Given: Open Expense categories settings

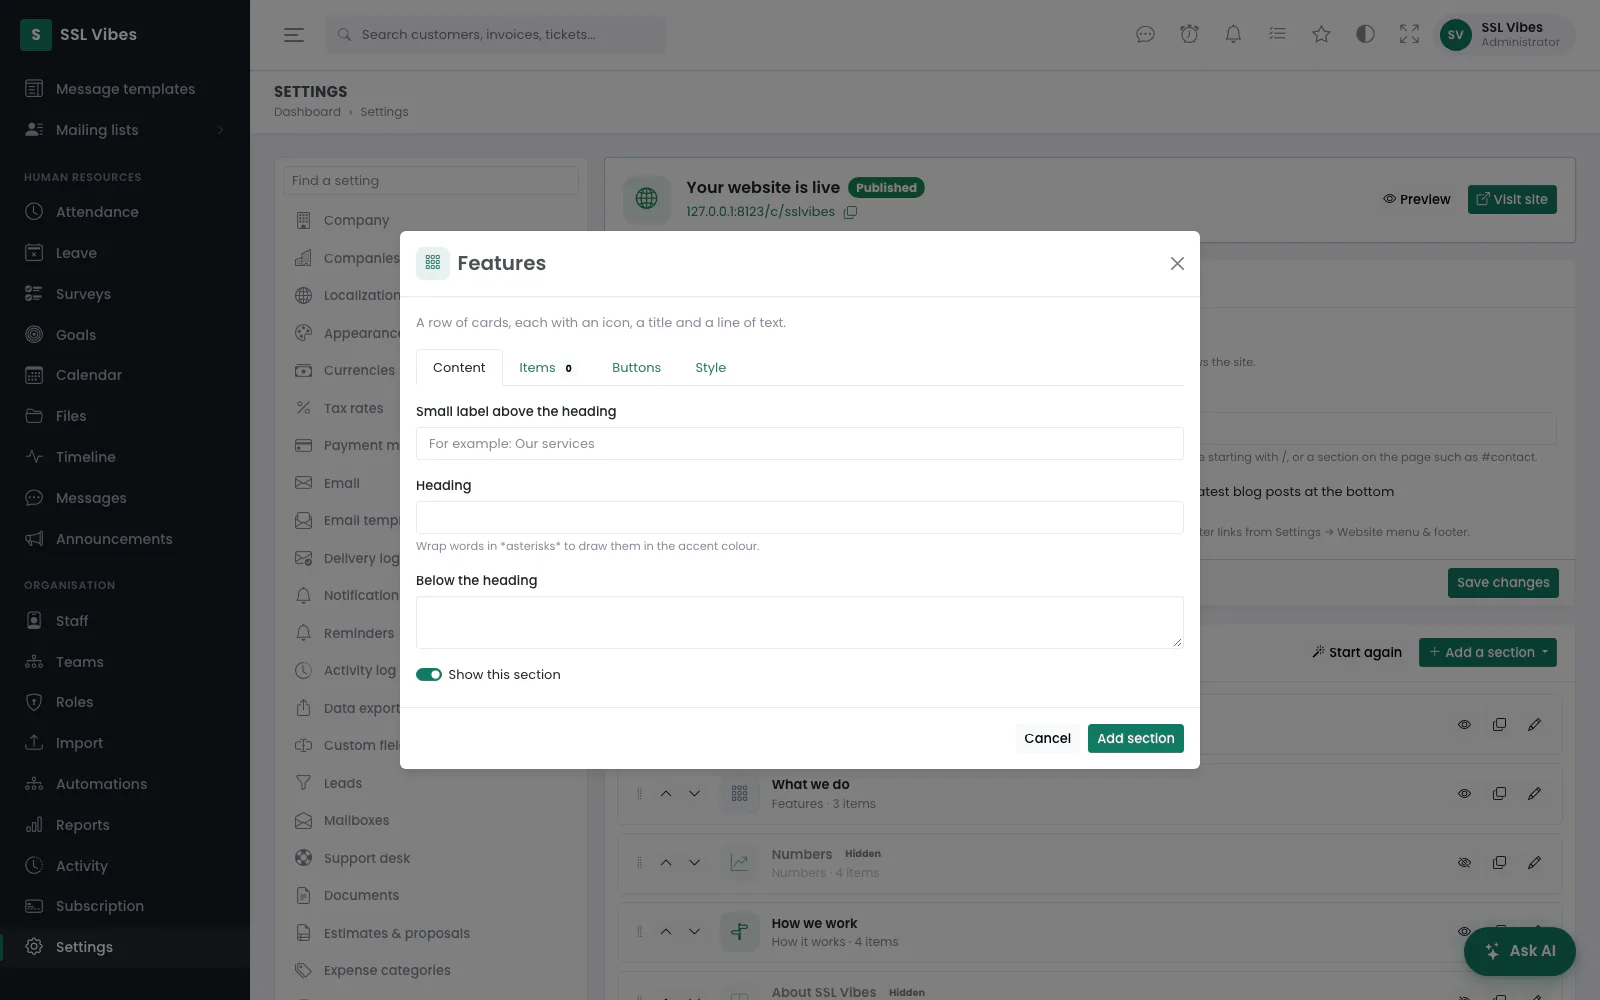Looking at the screenshot, I should (430, 971).
